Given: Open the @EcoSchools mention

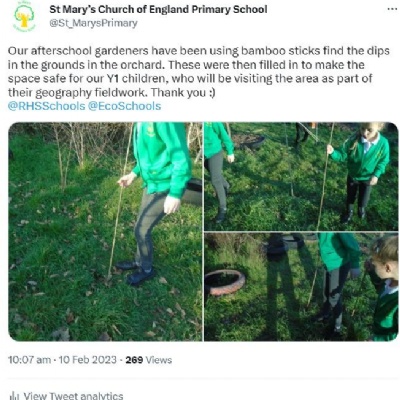Looking at the screenshot, I should click(124, 106).
